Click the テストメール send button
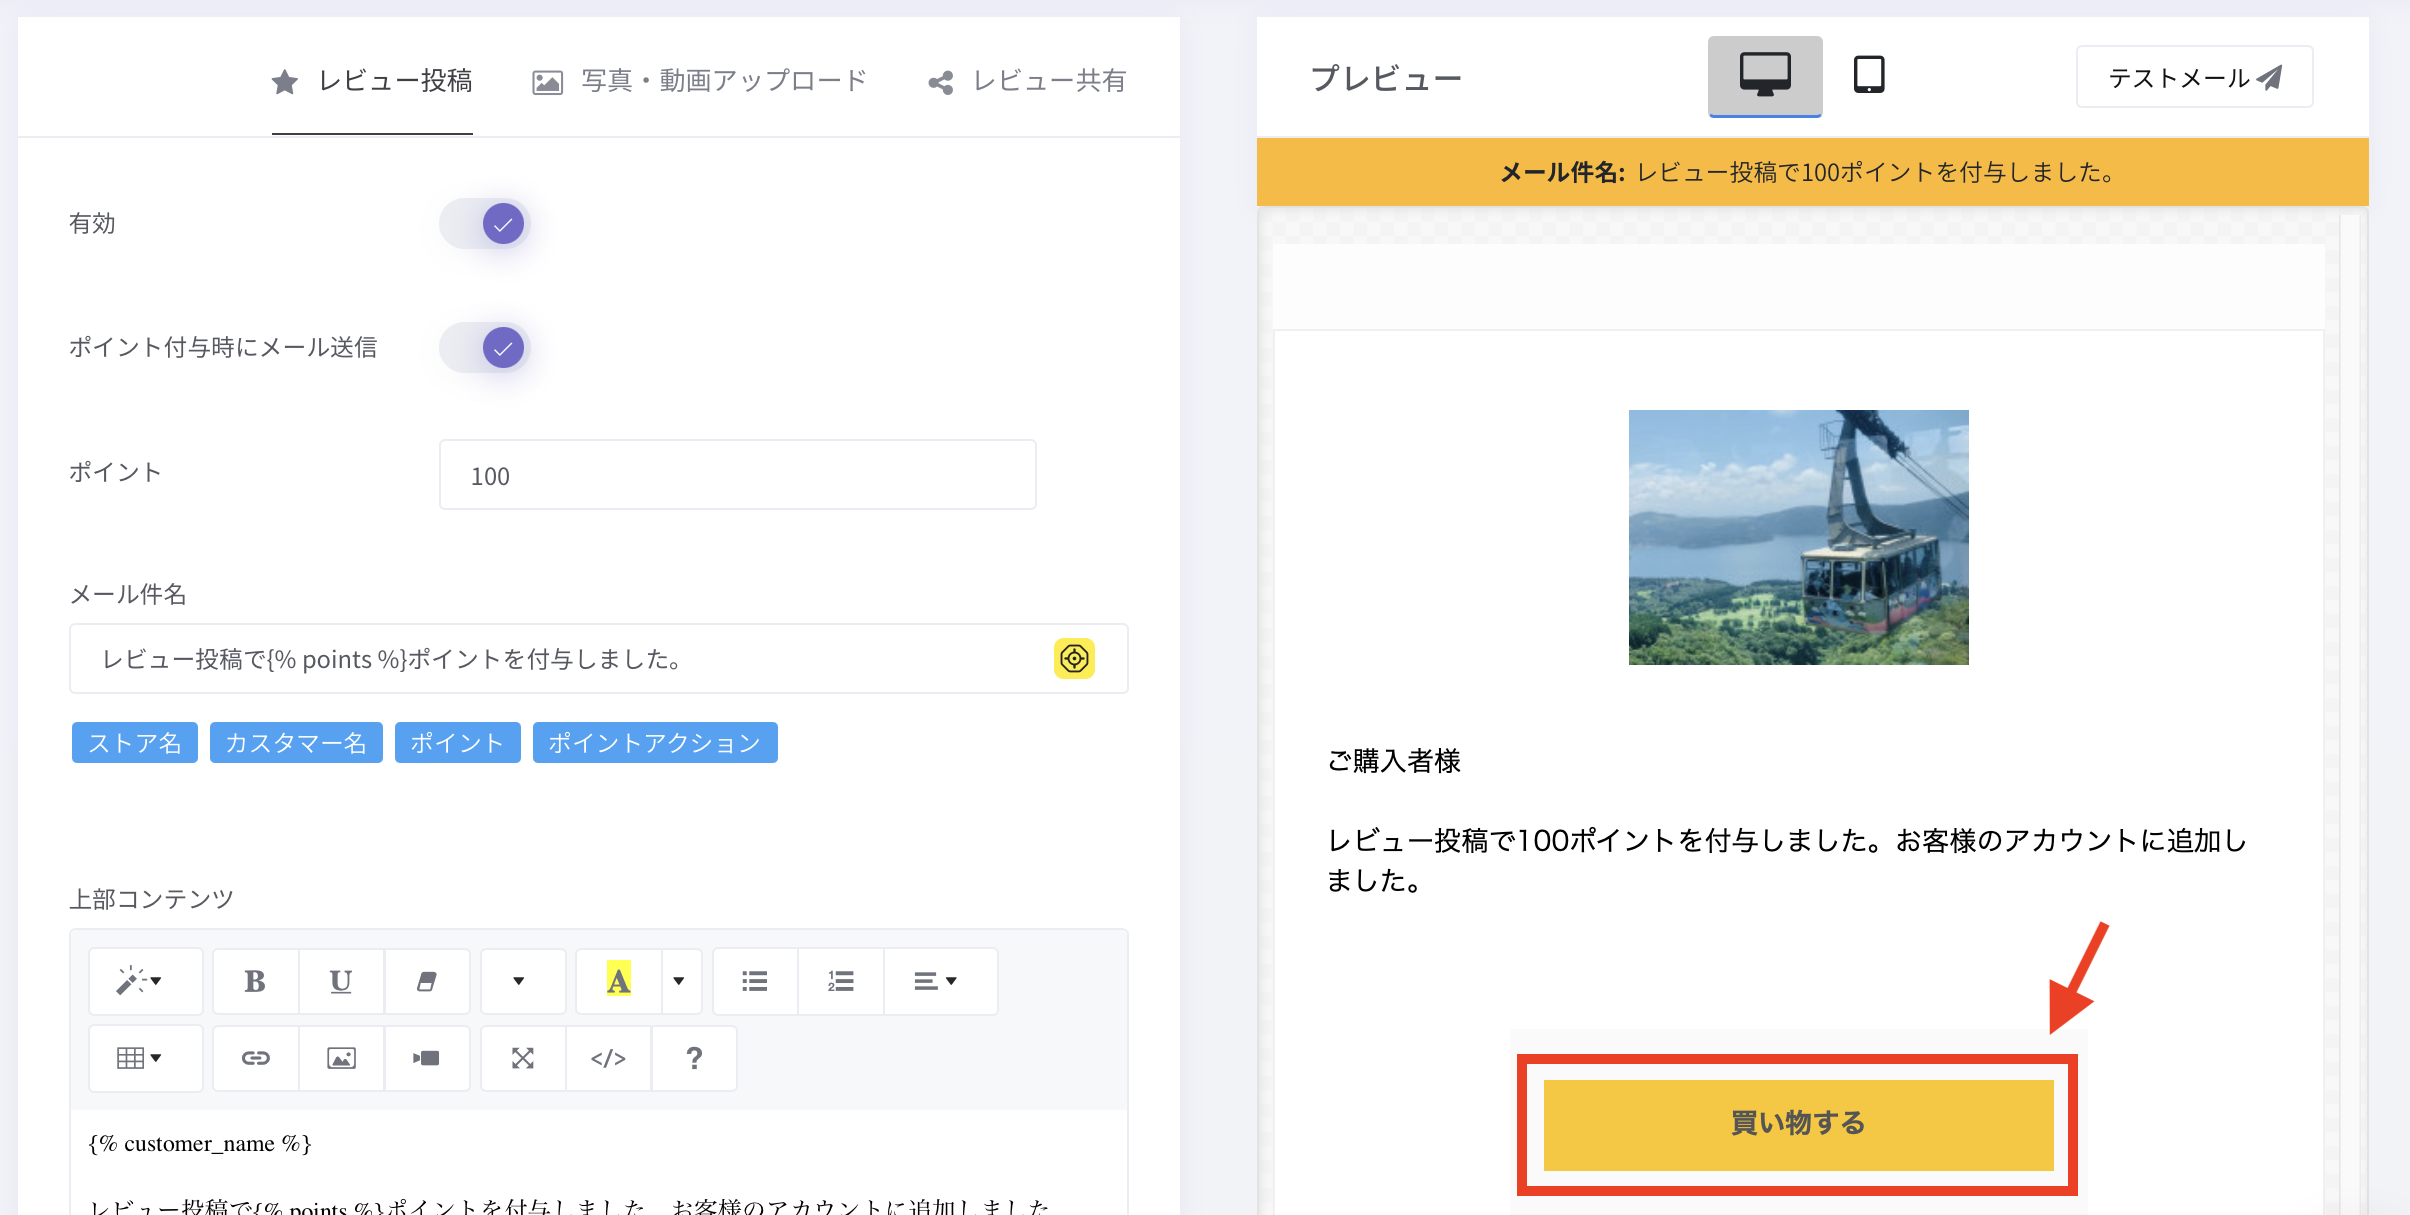Screen dimensions: 2410x1215 tap(2194, 77)
